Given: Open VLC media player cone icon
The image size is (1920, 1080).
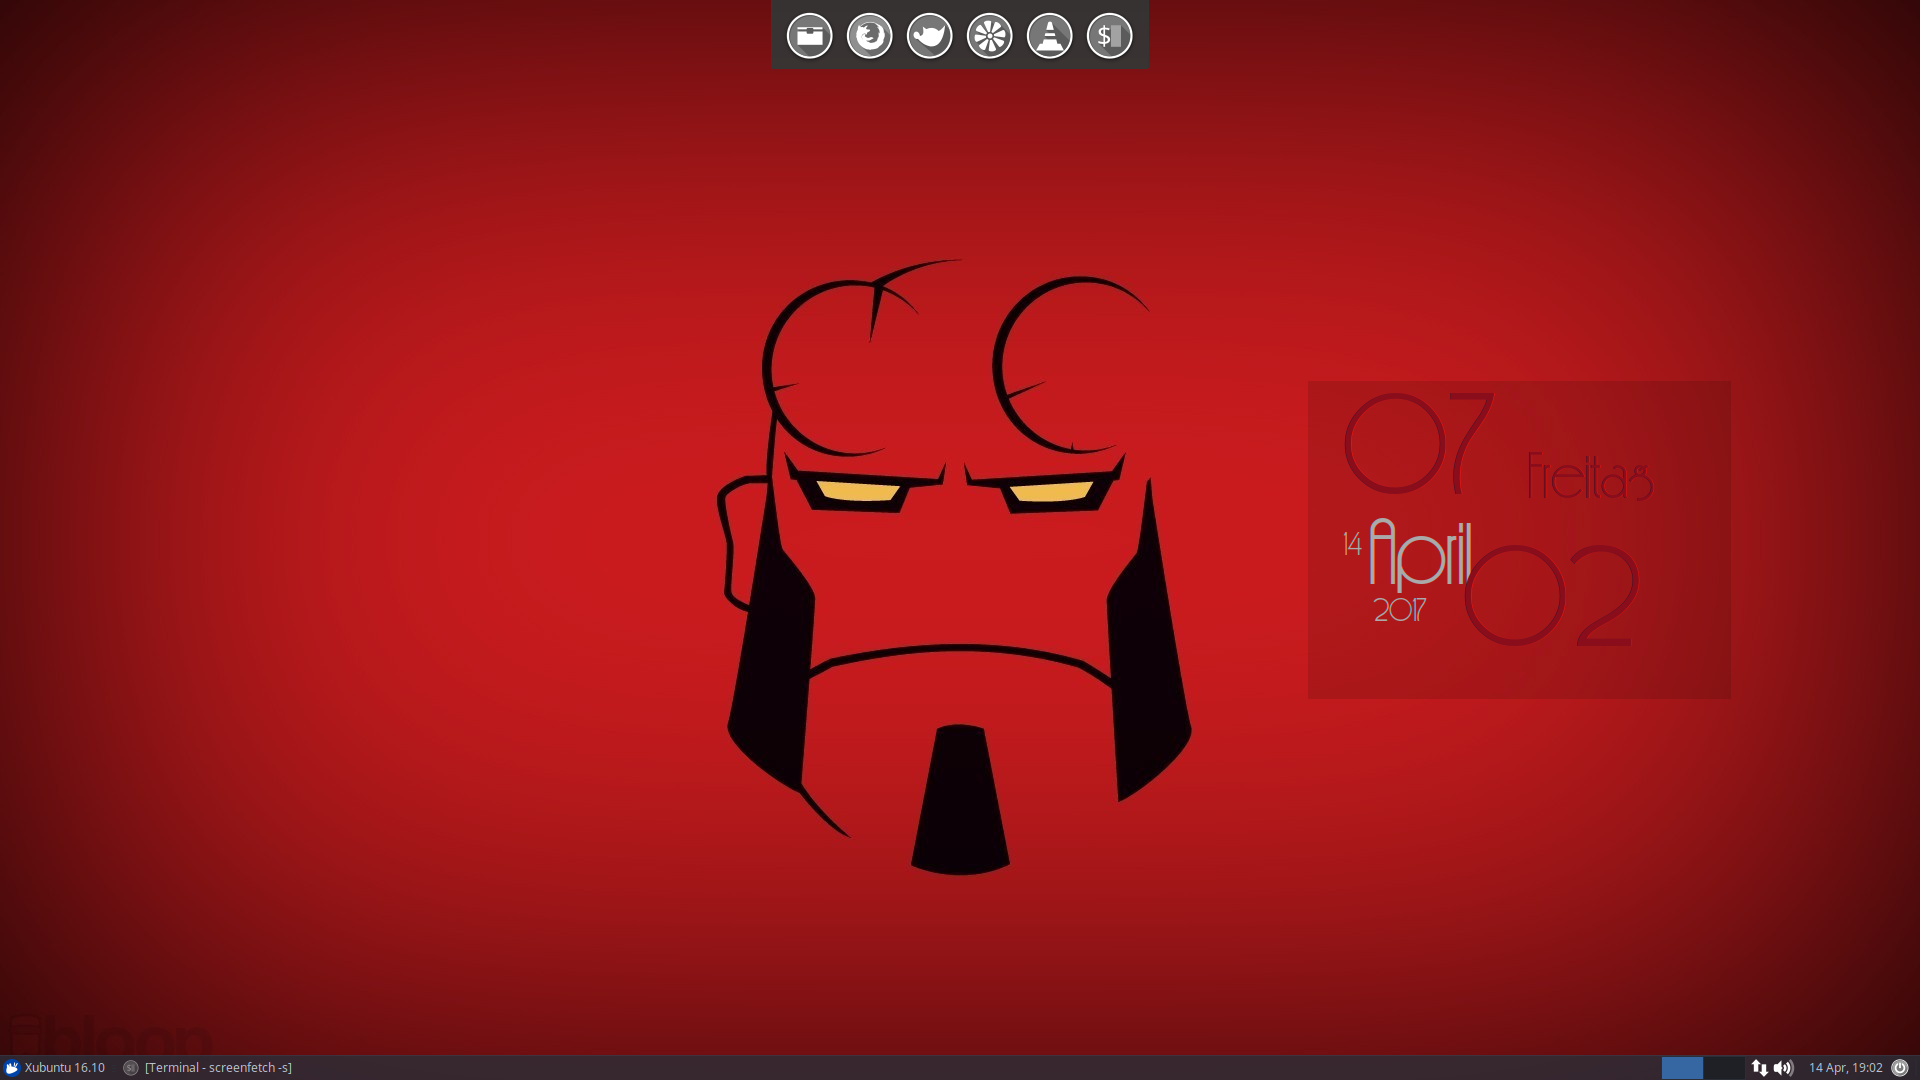Looking at the screenshot, I should 1049,37.
